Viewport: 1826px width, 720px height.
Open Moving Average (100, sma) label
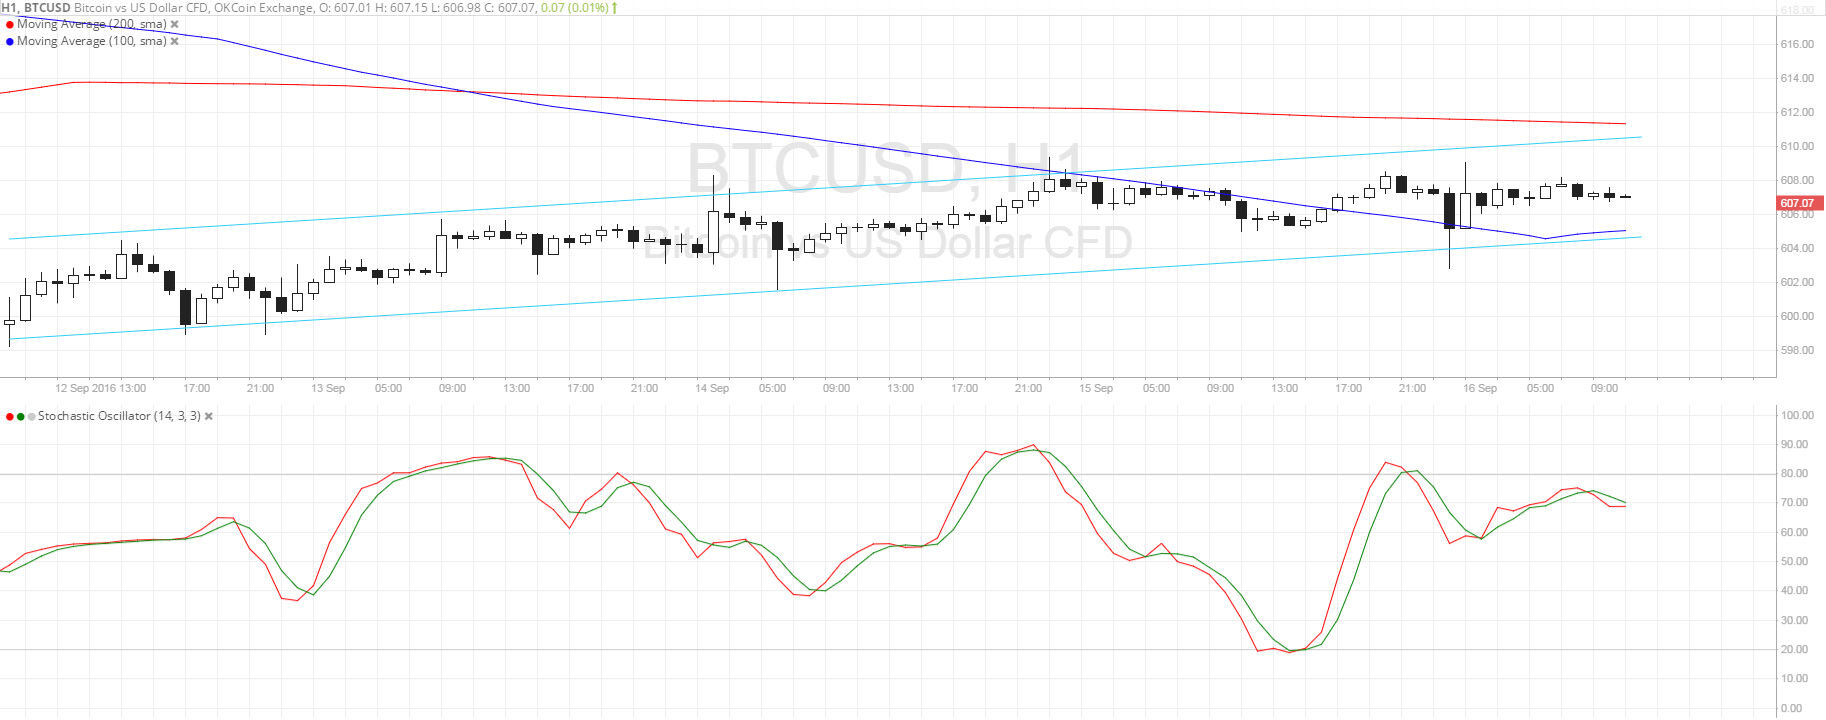point(92,41)
